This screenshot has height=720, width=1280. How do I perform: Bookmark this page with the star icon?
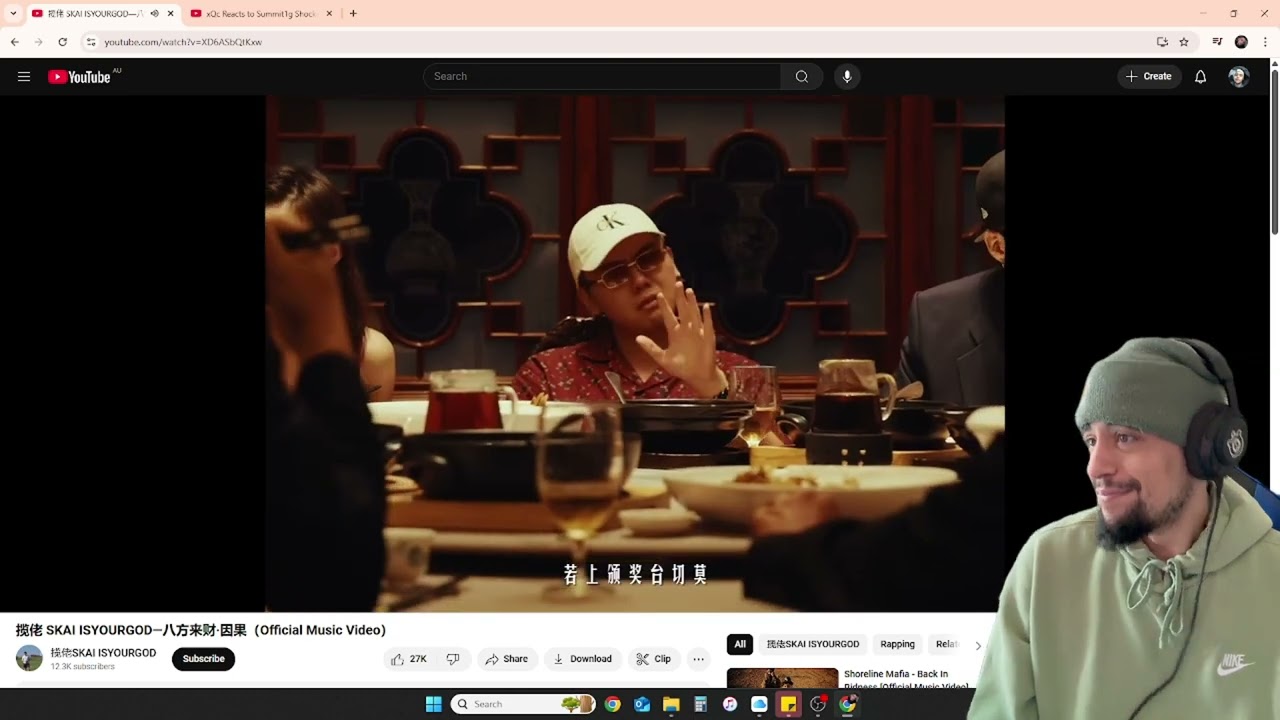point(1184,42)
